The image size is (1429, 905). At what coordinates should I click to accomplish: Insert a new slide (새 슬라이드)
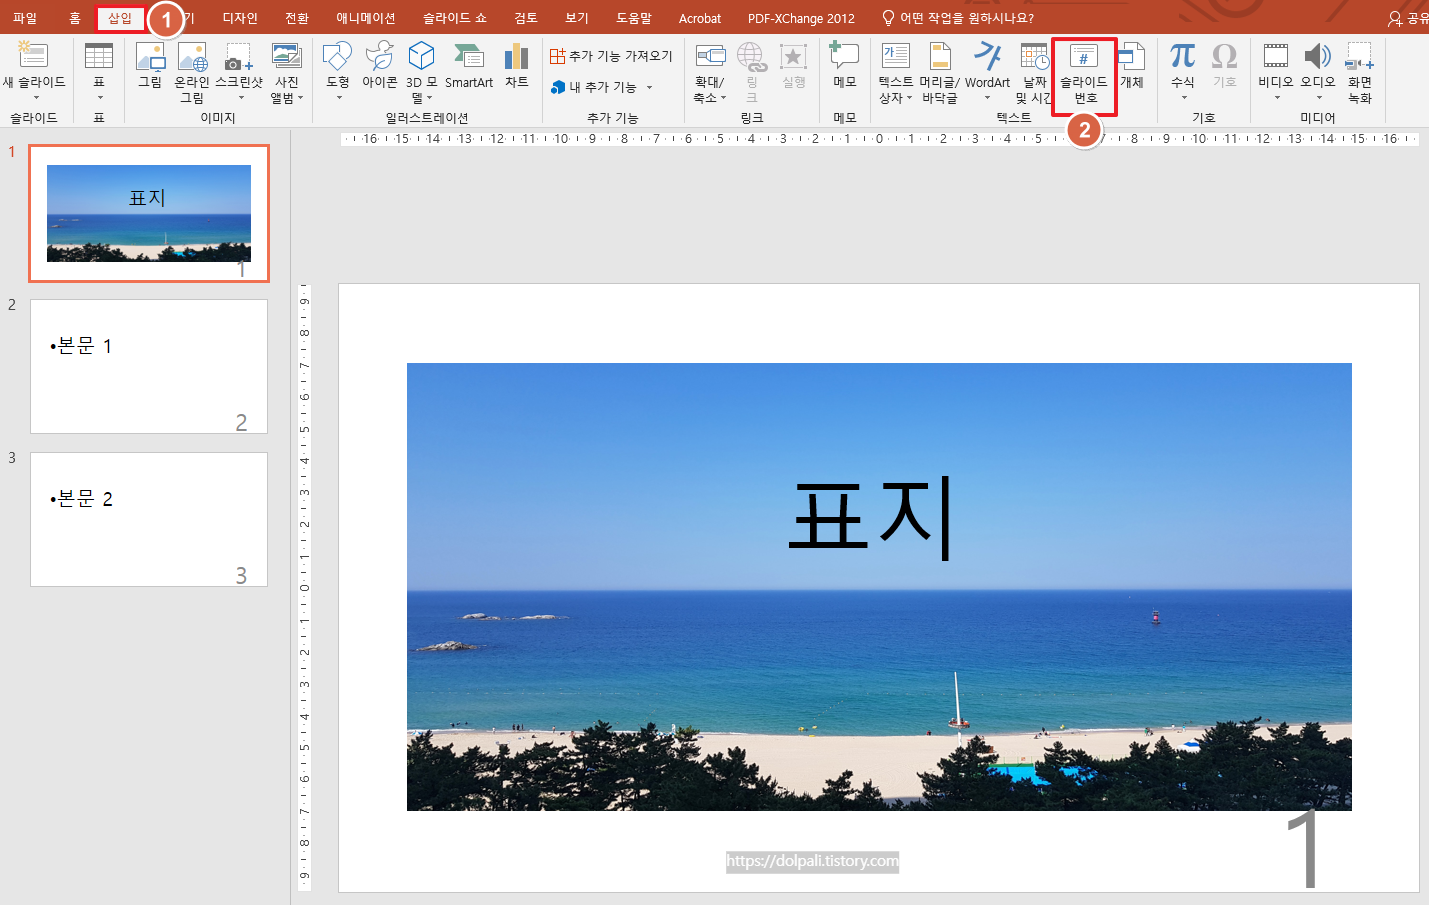click(34, 72)
